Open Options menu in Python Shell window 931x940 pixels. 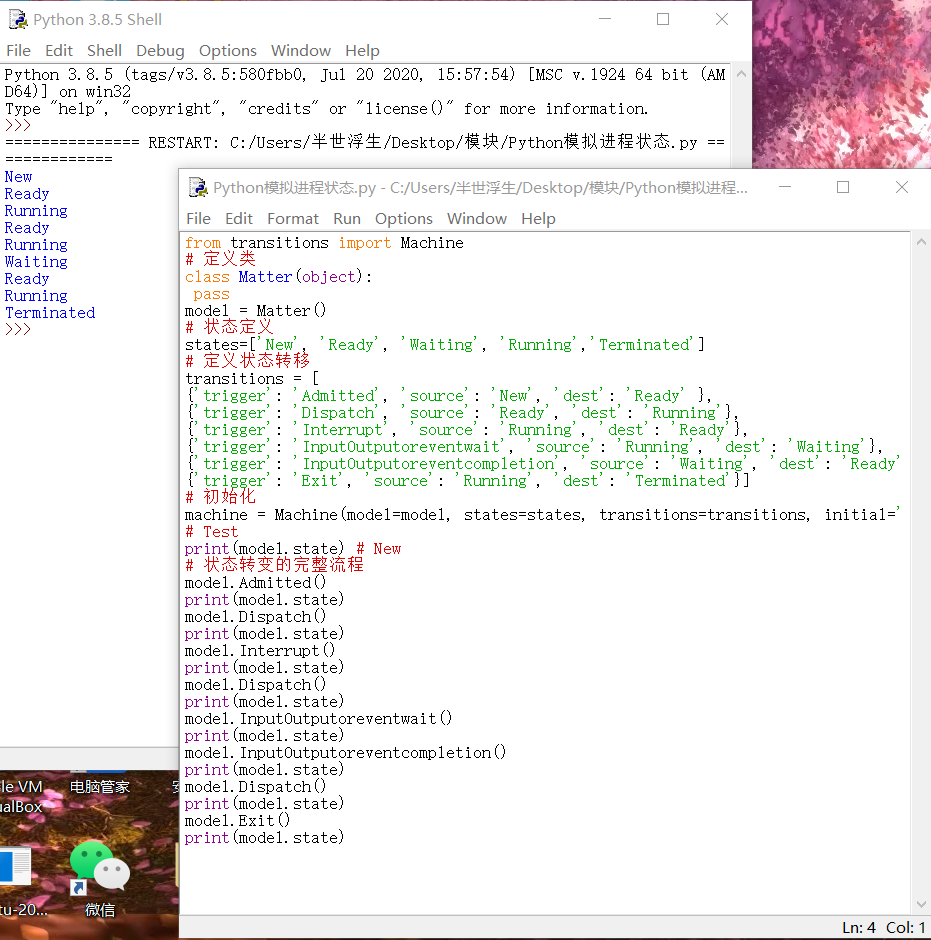(x=228, y=50)
